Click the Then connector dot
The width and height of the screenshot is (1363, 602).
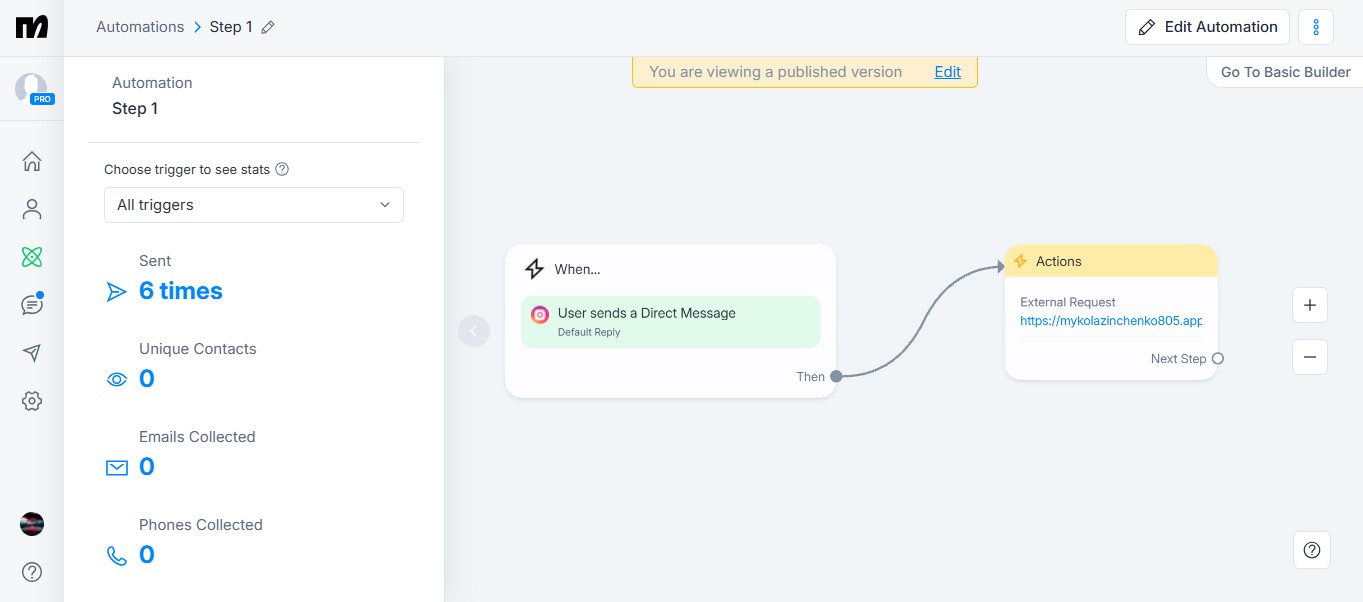[x=836, y=376]
